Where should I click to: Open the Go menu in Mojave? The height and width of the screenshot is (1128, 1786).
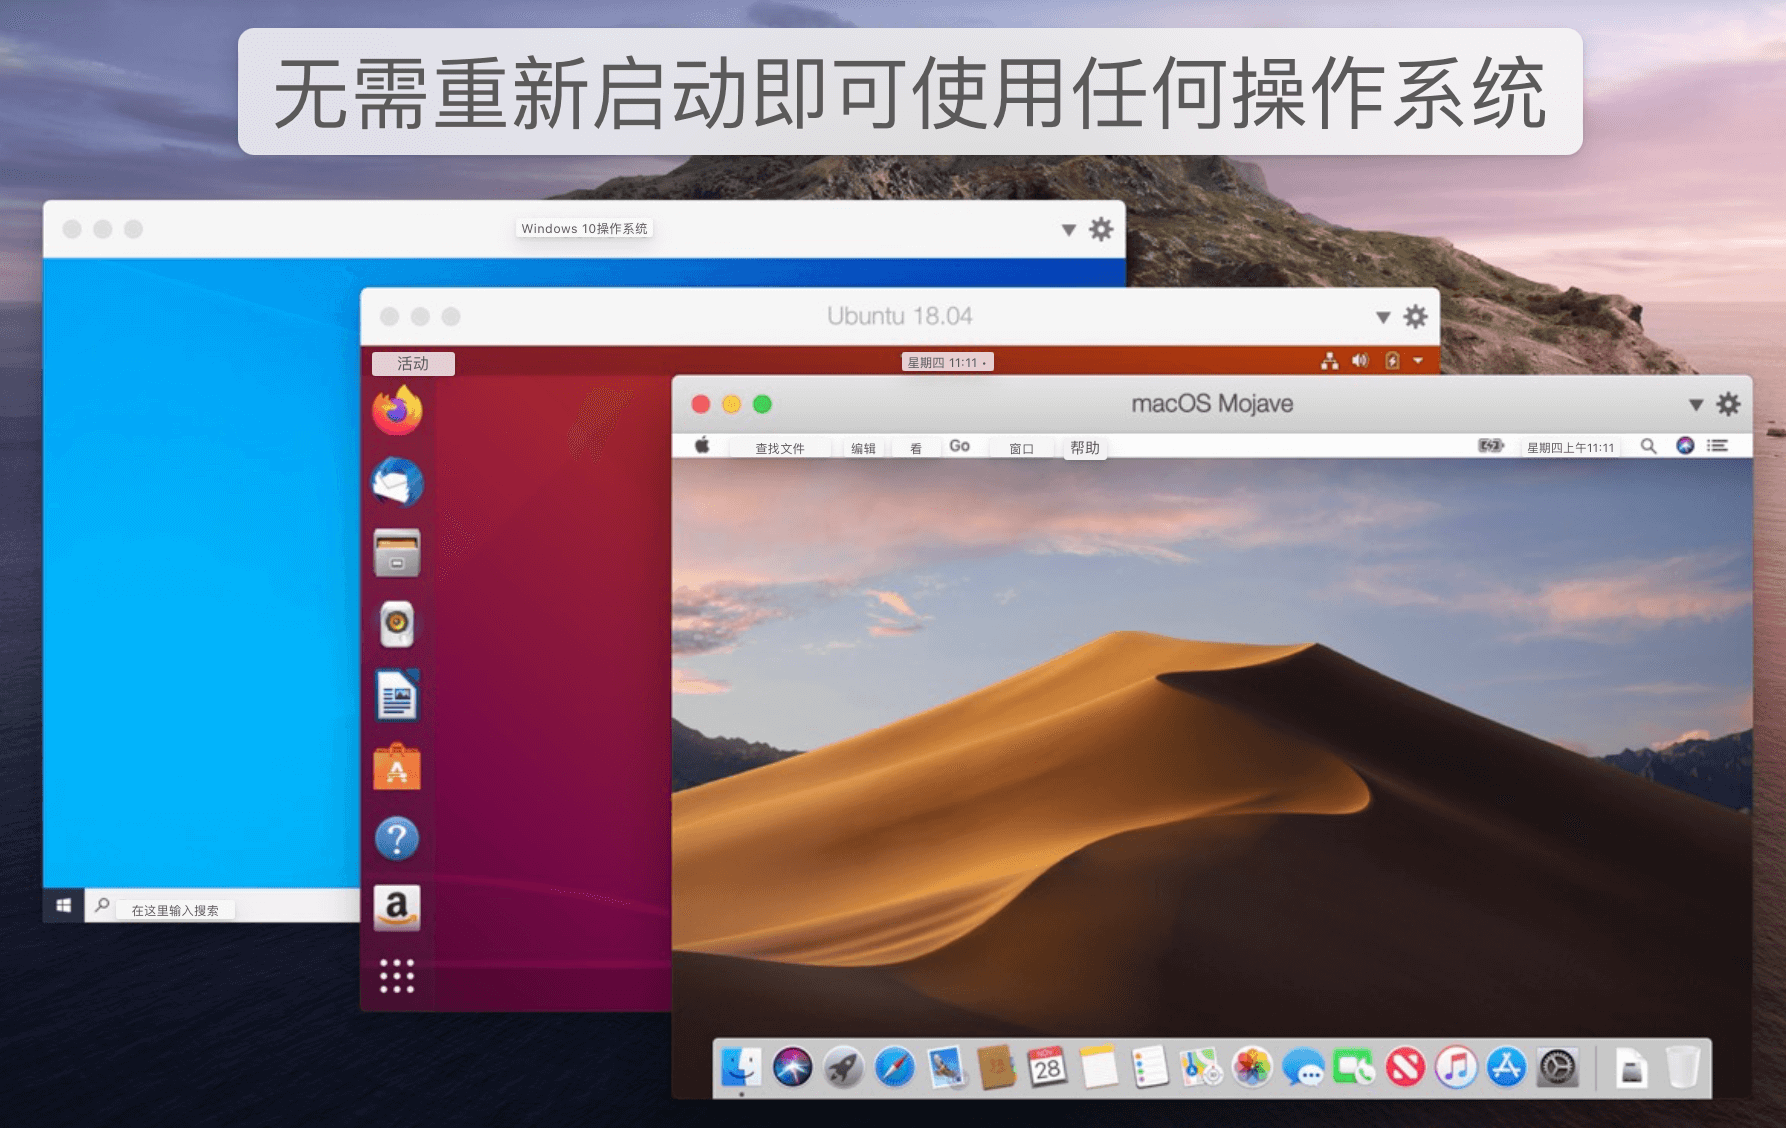click(x=959, y=446)
